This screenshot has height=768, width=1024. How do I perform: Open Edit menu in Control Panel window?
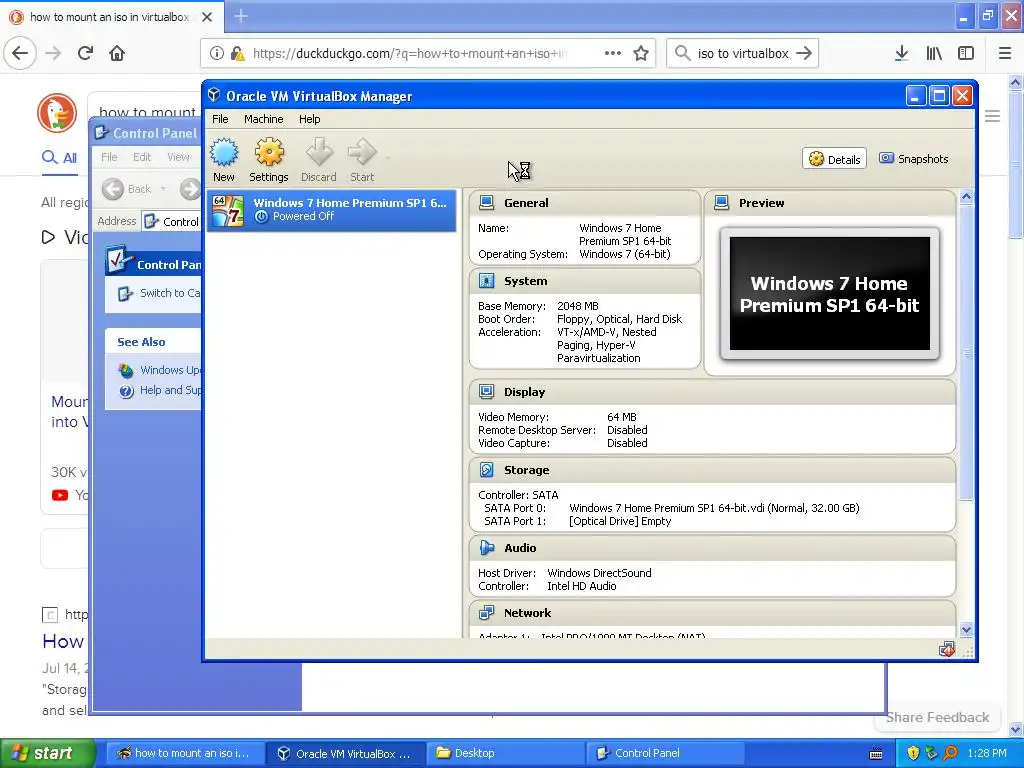142,157
